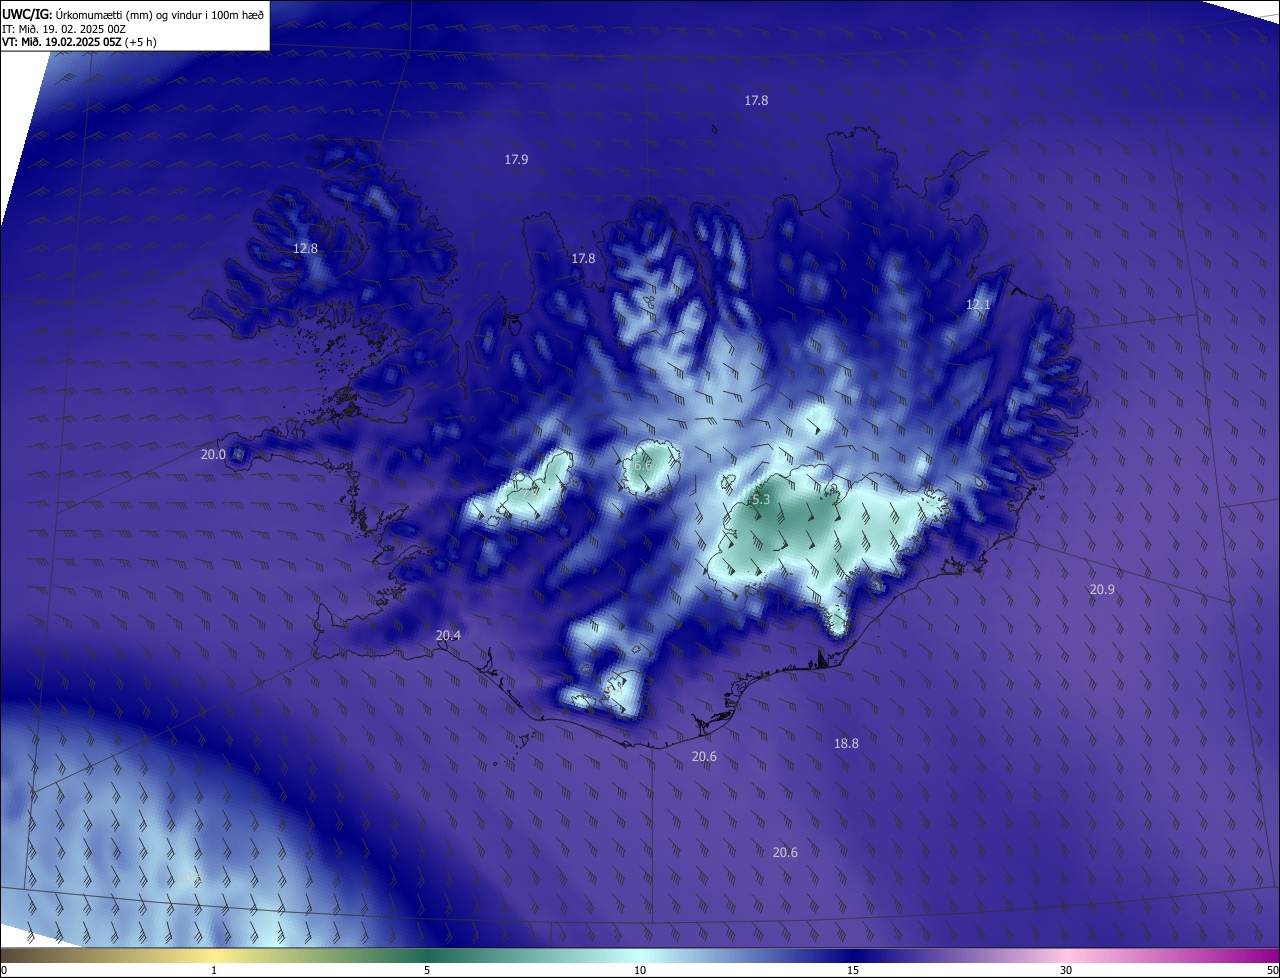This screenshot has width=1280, height=978.
Task: Select the valid time line "VT: Mið. 19.02.2025 05Z (+5 h)"
Action: coord(79,42)
